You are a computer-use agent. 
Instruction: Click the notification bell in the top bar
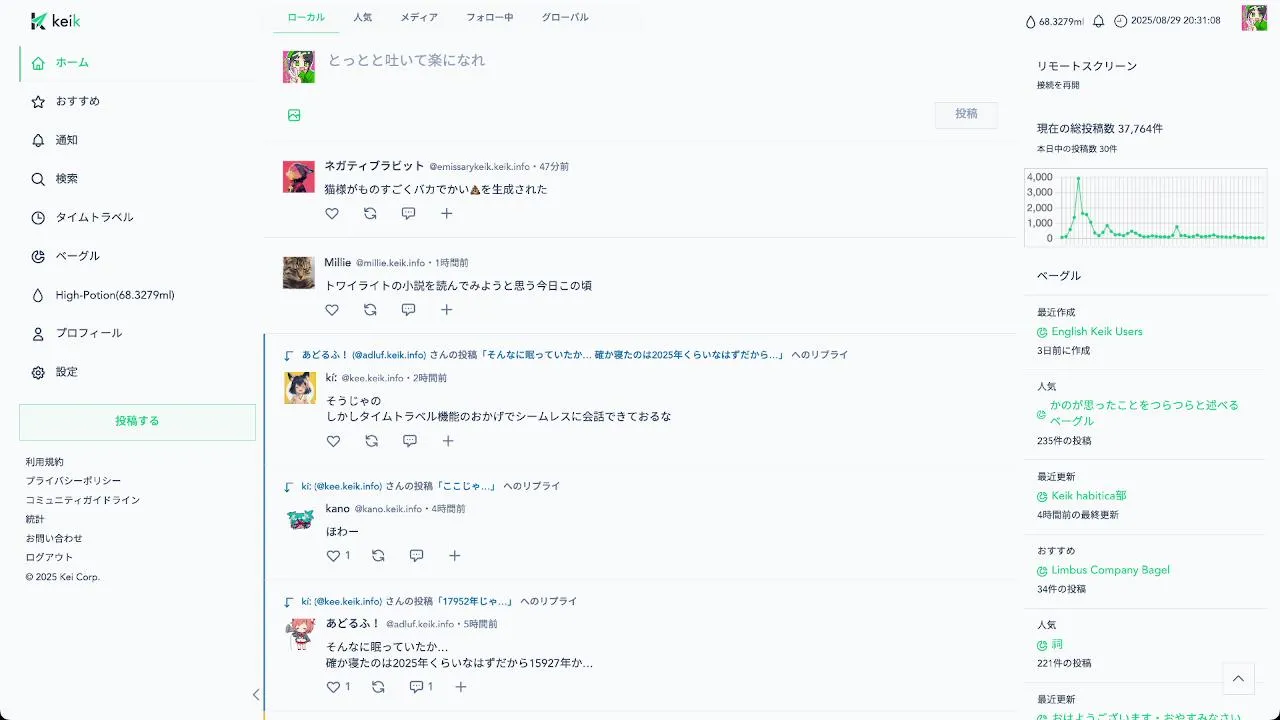(1099, 21)
